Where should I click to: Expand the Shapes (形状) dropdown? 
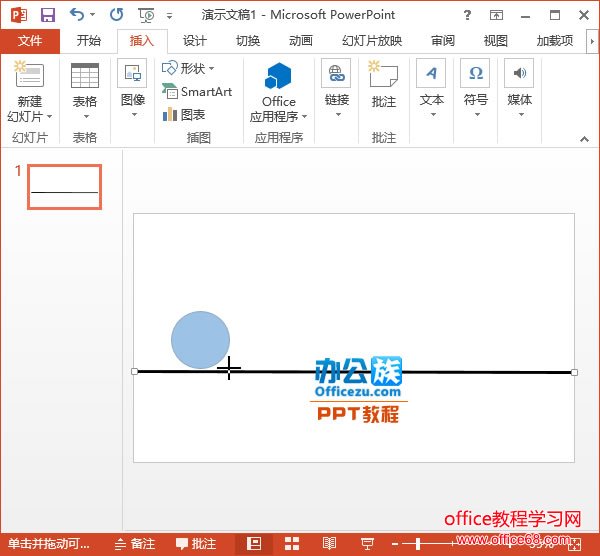188,68
